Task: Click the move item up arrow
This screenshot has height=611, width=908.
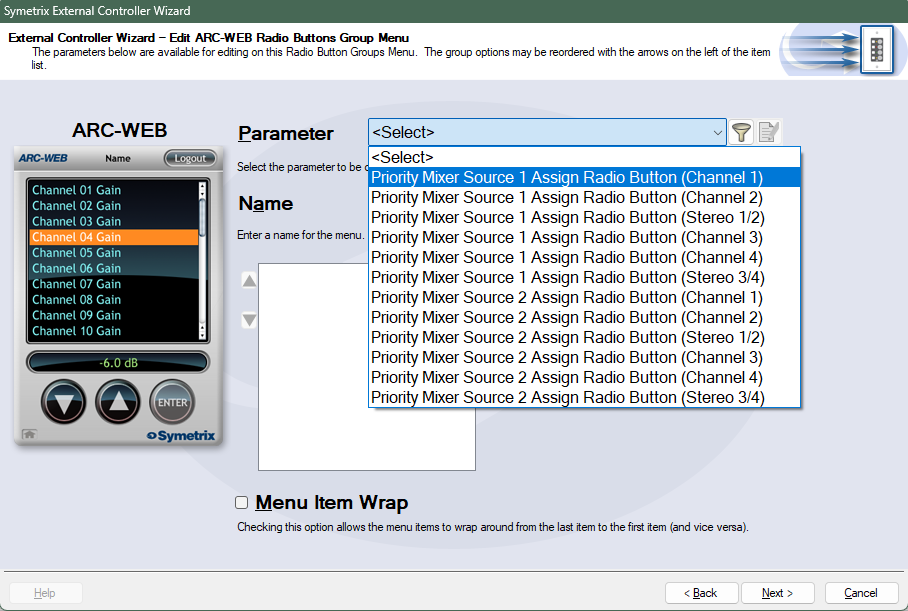Action: pyautogui.click(x=249, y=281)
